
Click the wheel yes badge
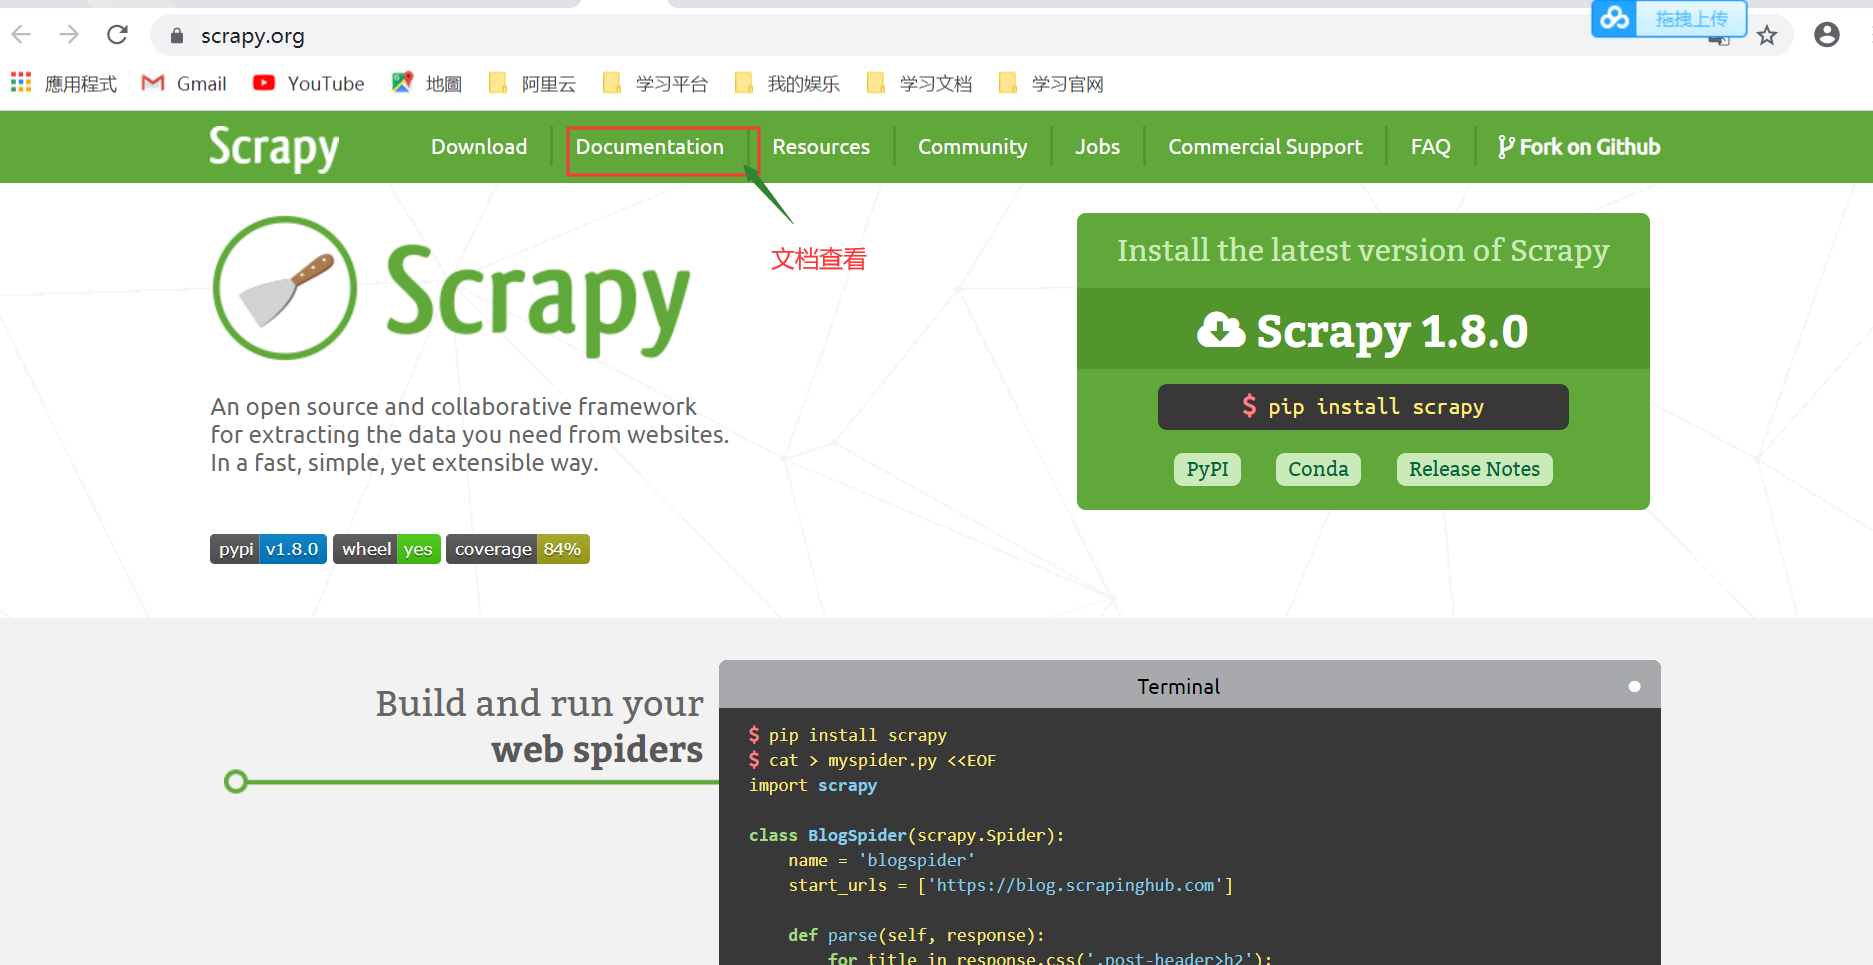pos(387,549)
